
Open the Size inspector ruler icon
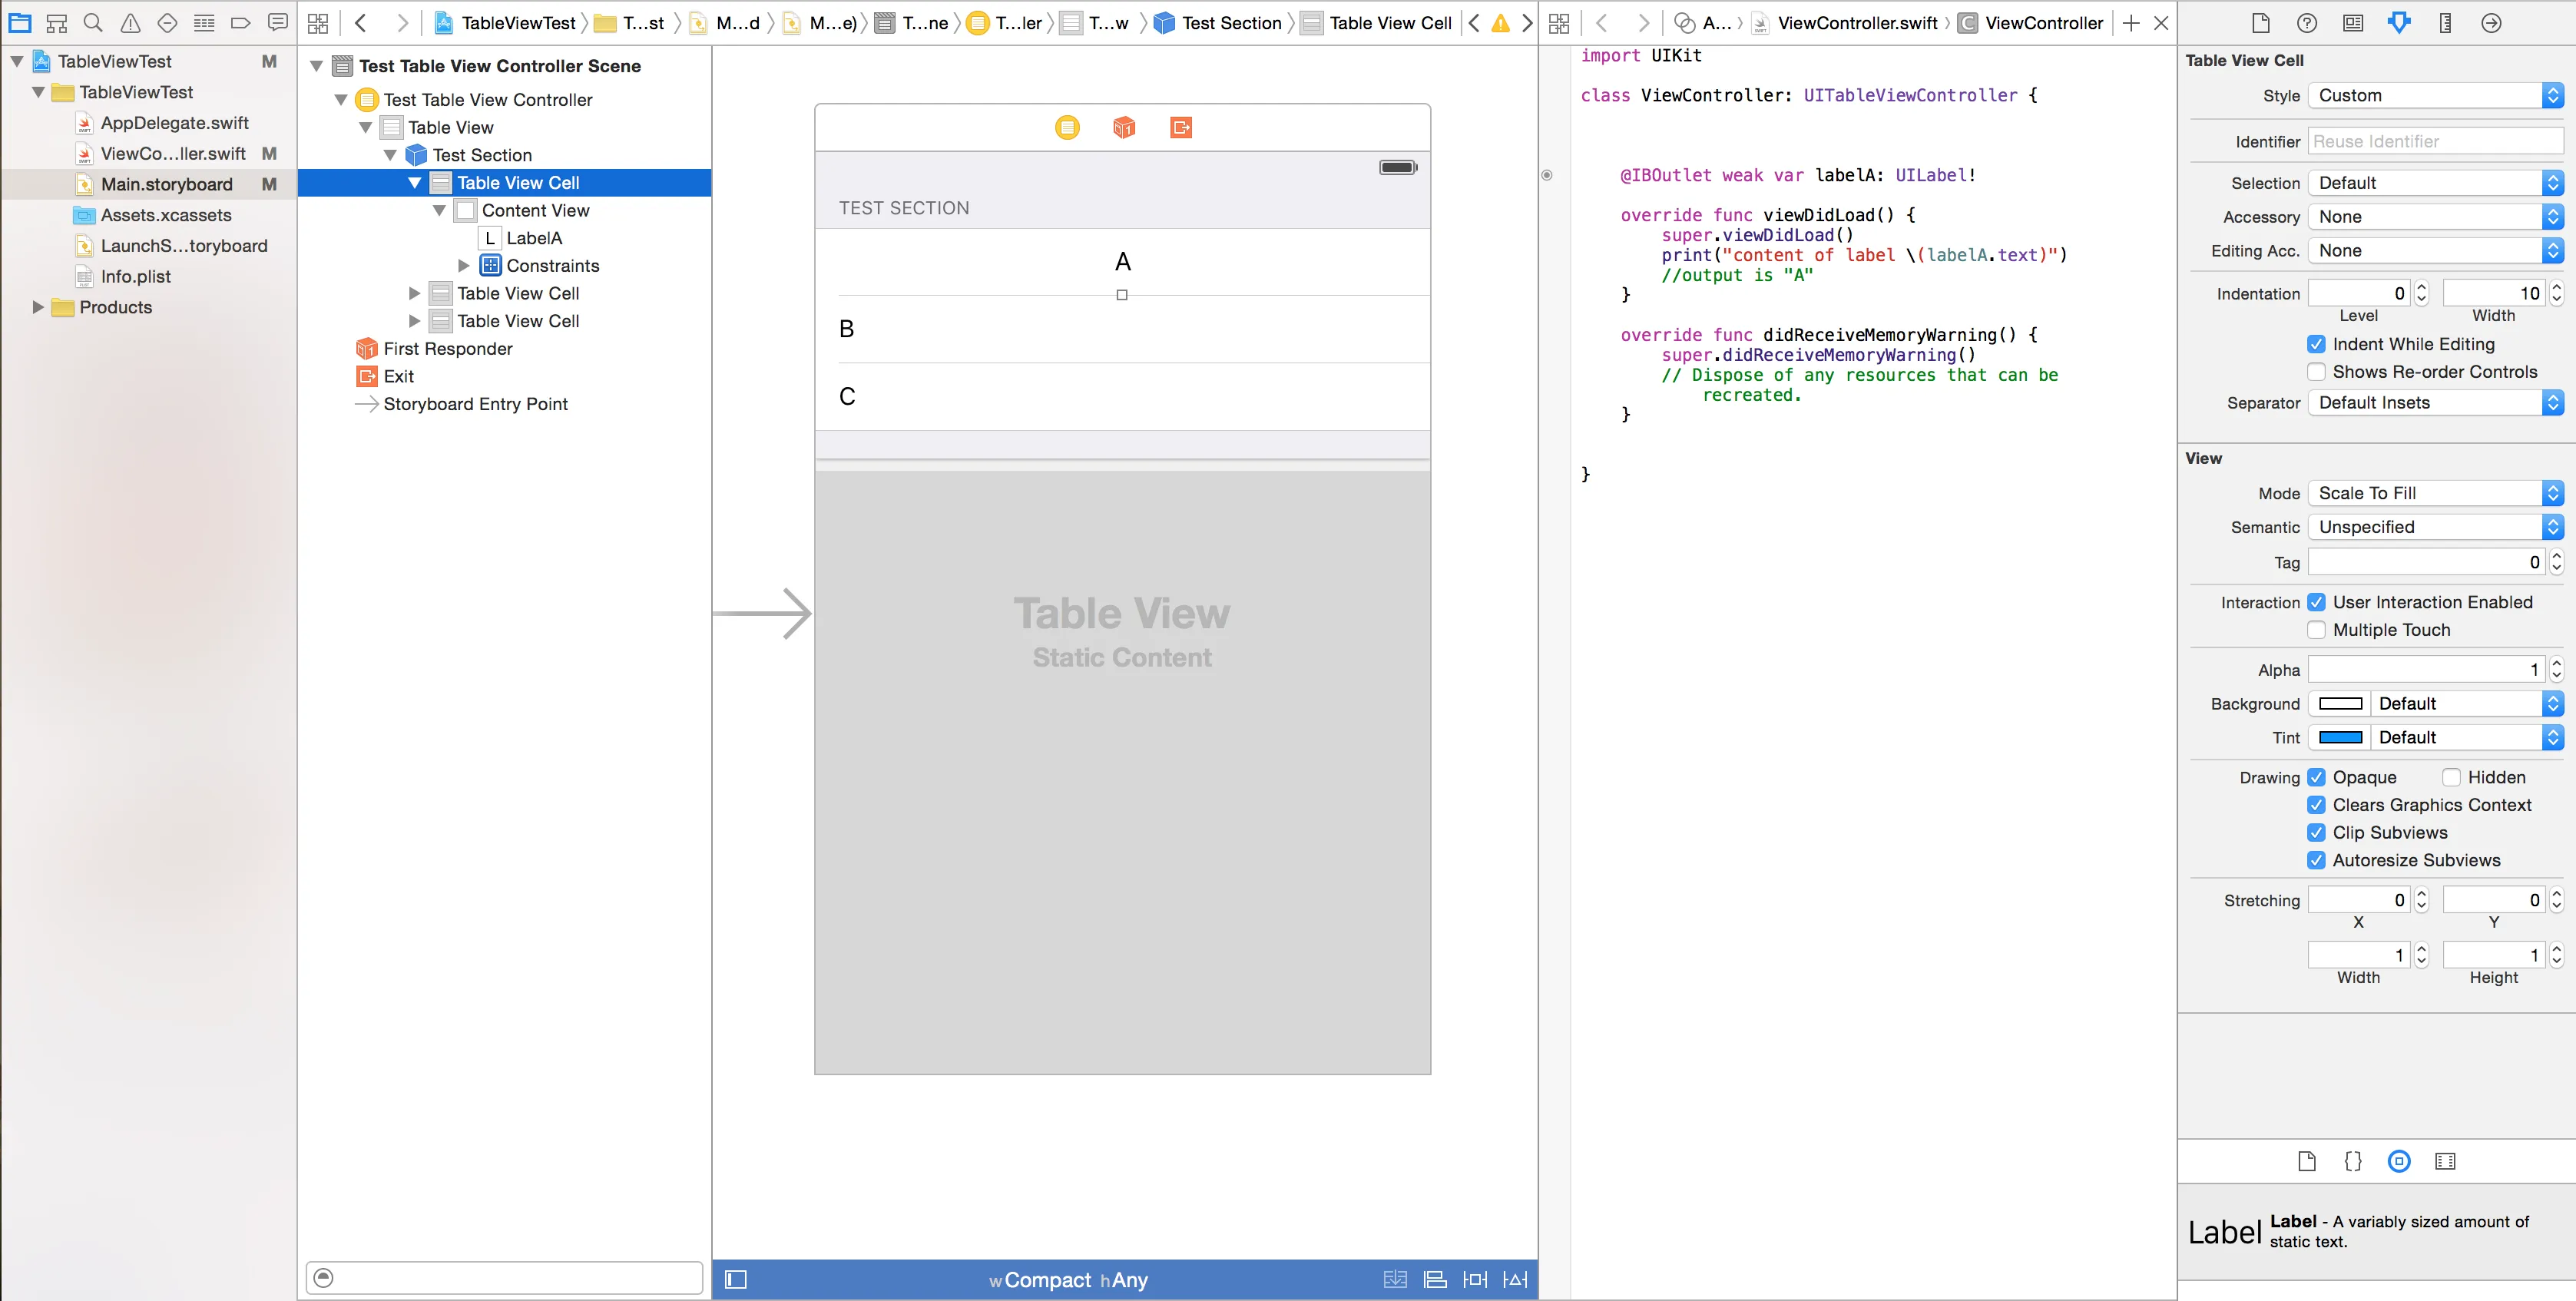(x=2445, y=23)
